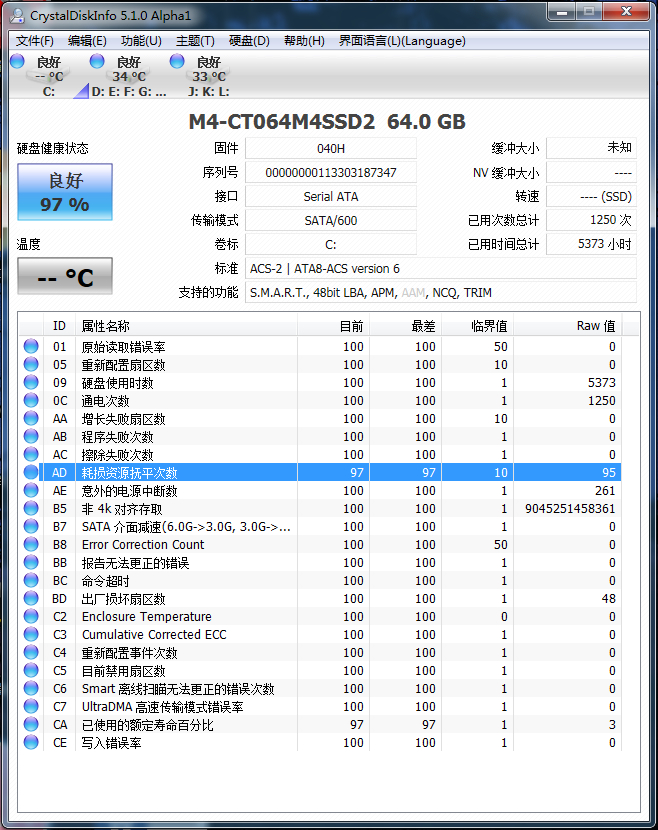The width and height of the screenshot is (658, 830).
Task: Select the 耗损资源抚平次数 attribute name
Action: (x=130, y=473)
